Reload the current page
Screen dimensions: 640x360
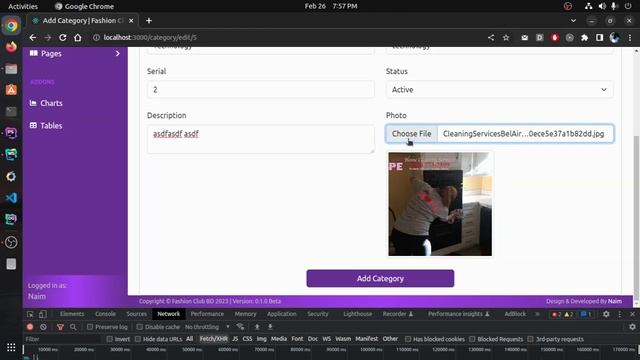pyautogui.click(x=62, y=38)
